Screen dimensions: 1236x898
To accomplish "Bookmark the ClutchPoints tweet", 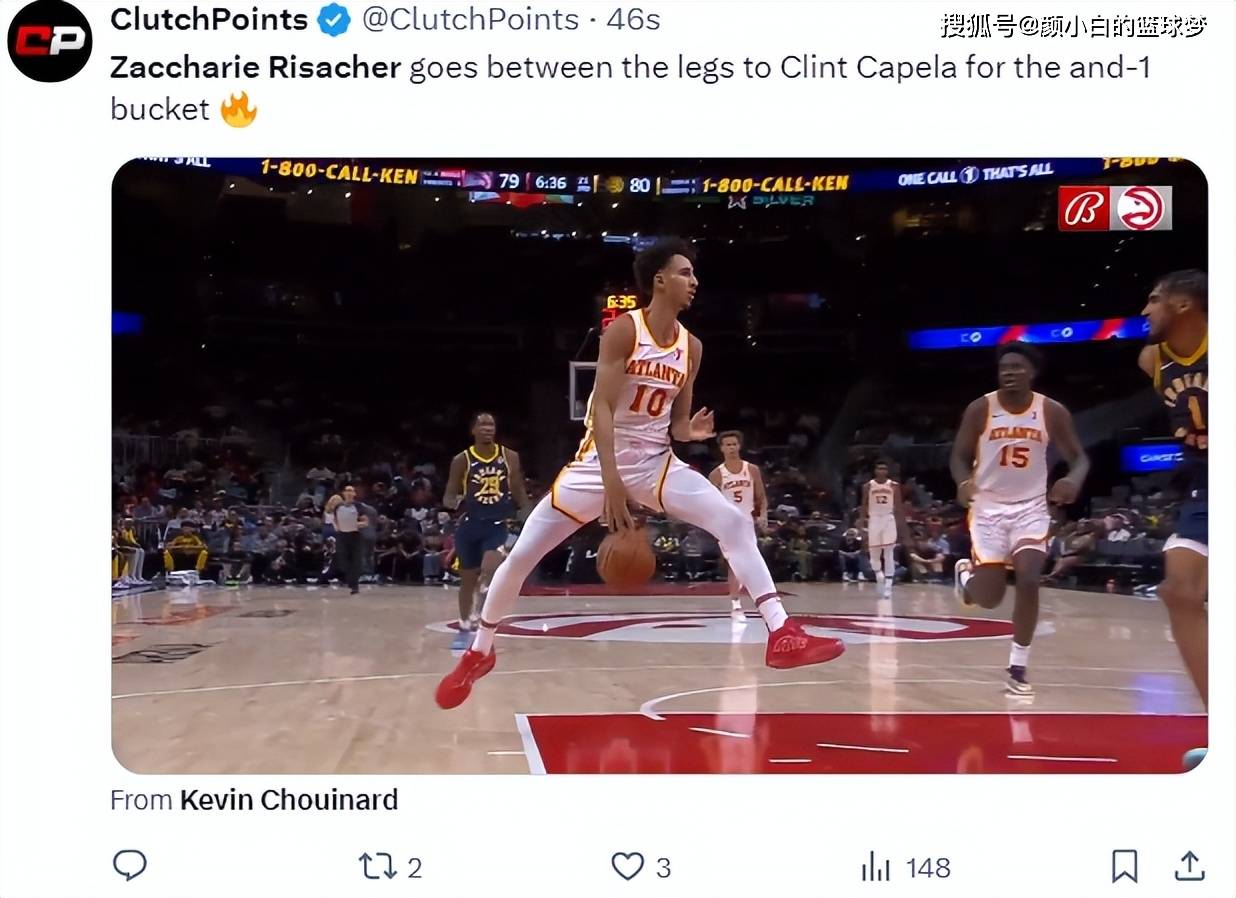I will 1124,866.
